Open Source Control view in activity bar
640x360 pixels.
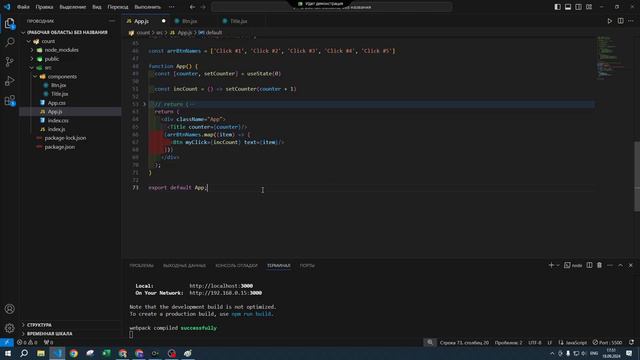[9, 62]
